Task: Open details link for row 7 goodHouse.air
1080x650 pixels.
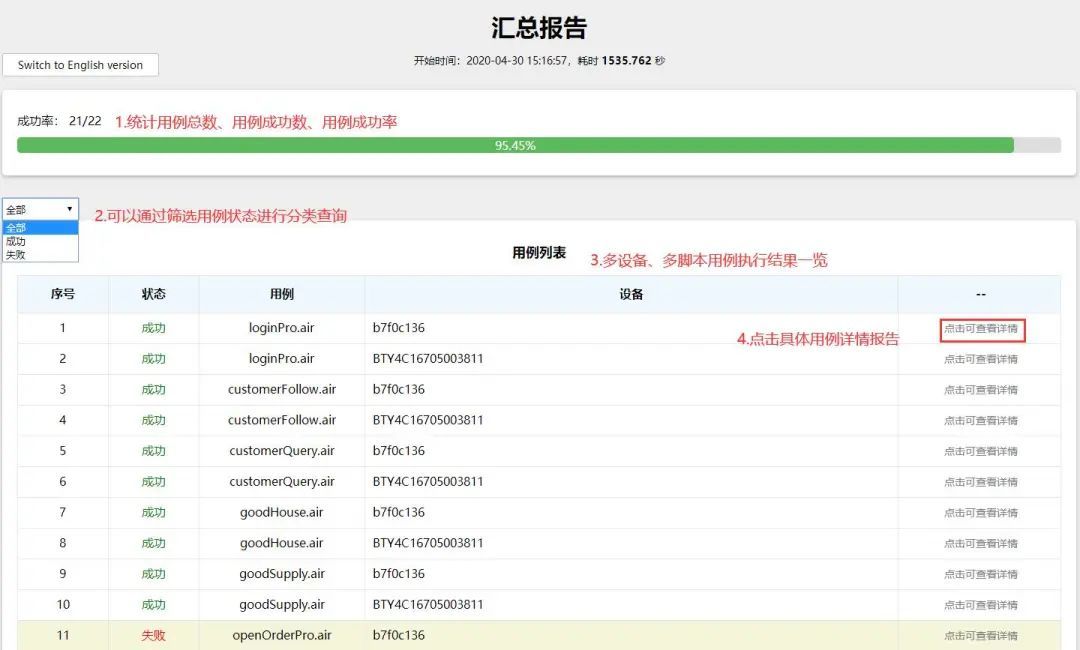Action: [x=981, y=513]
